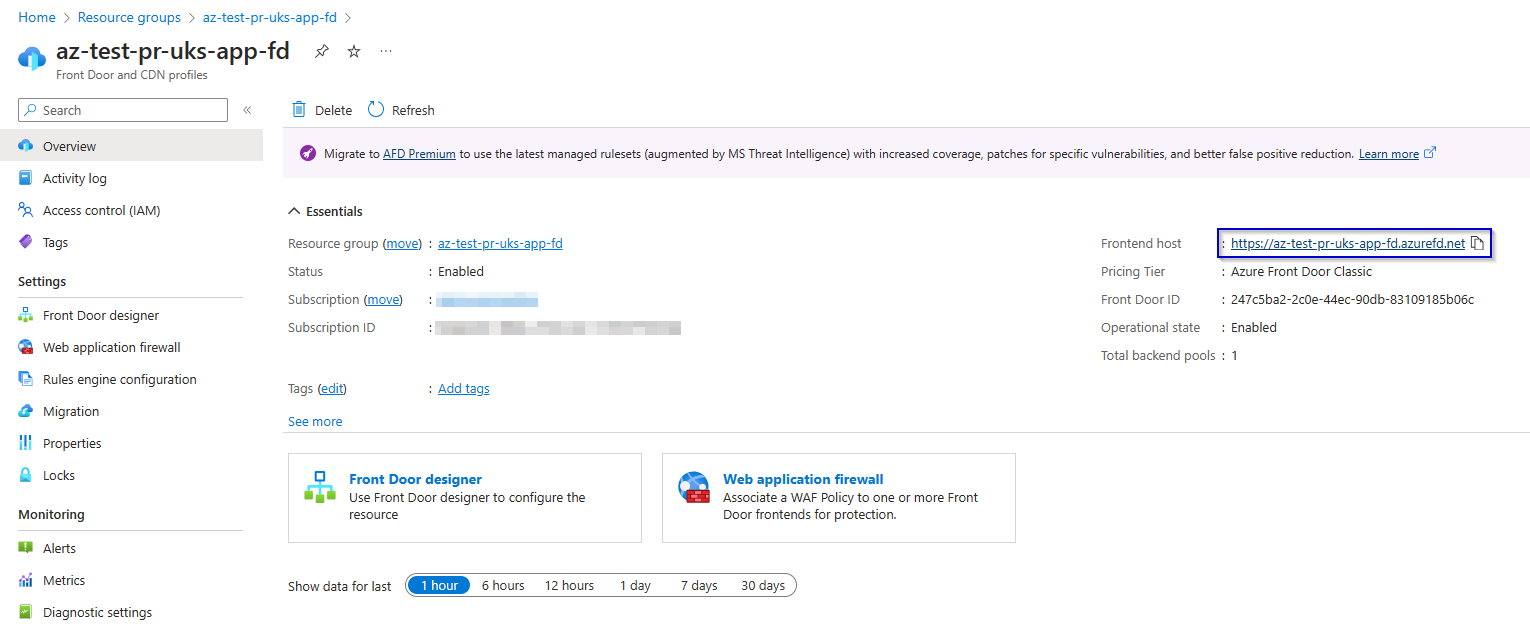Click the az-test-pr-uks-app-fd breadcrumb
This screenshot has width=1530, height=636.
pos(270,17)
